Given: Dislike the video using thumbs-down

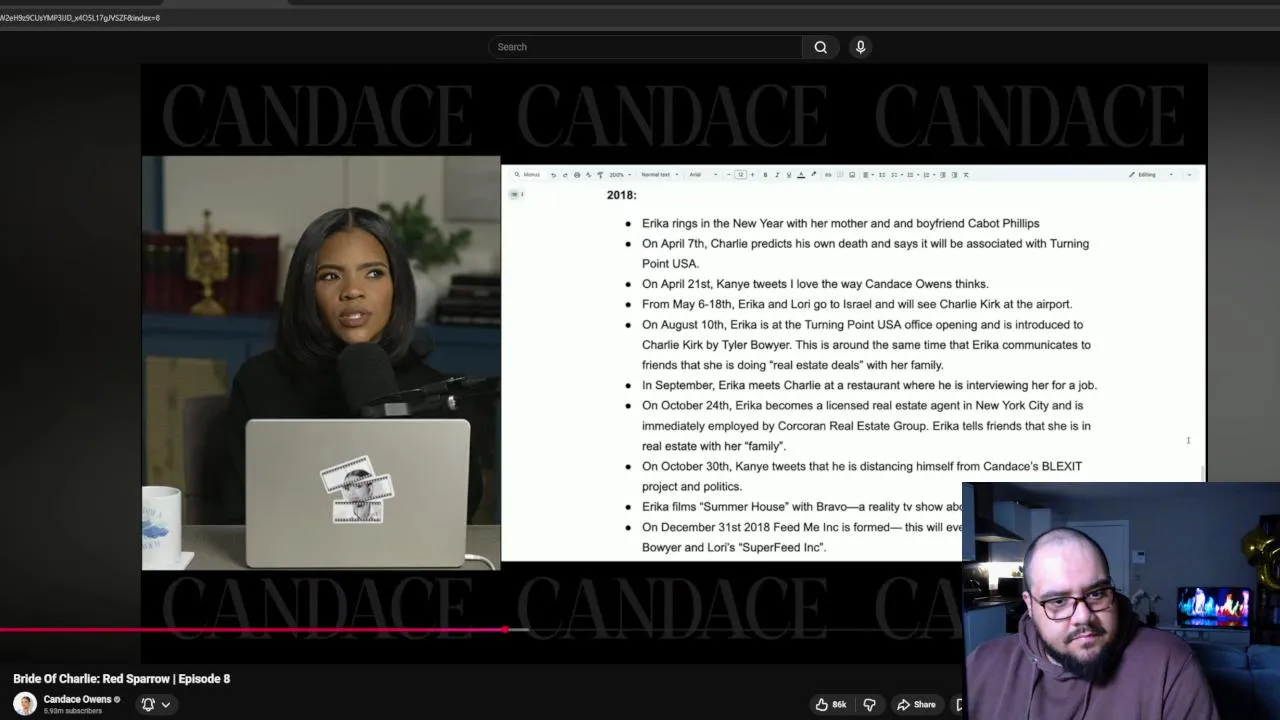Looking at the screenshot, I should (x=870, y=704).
